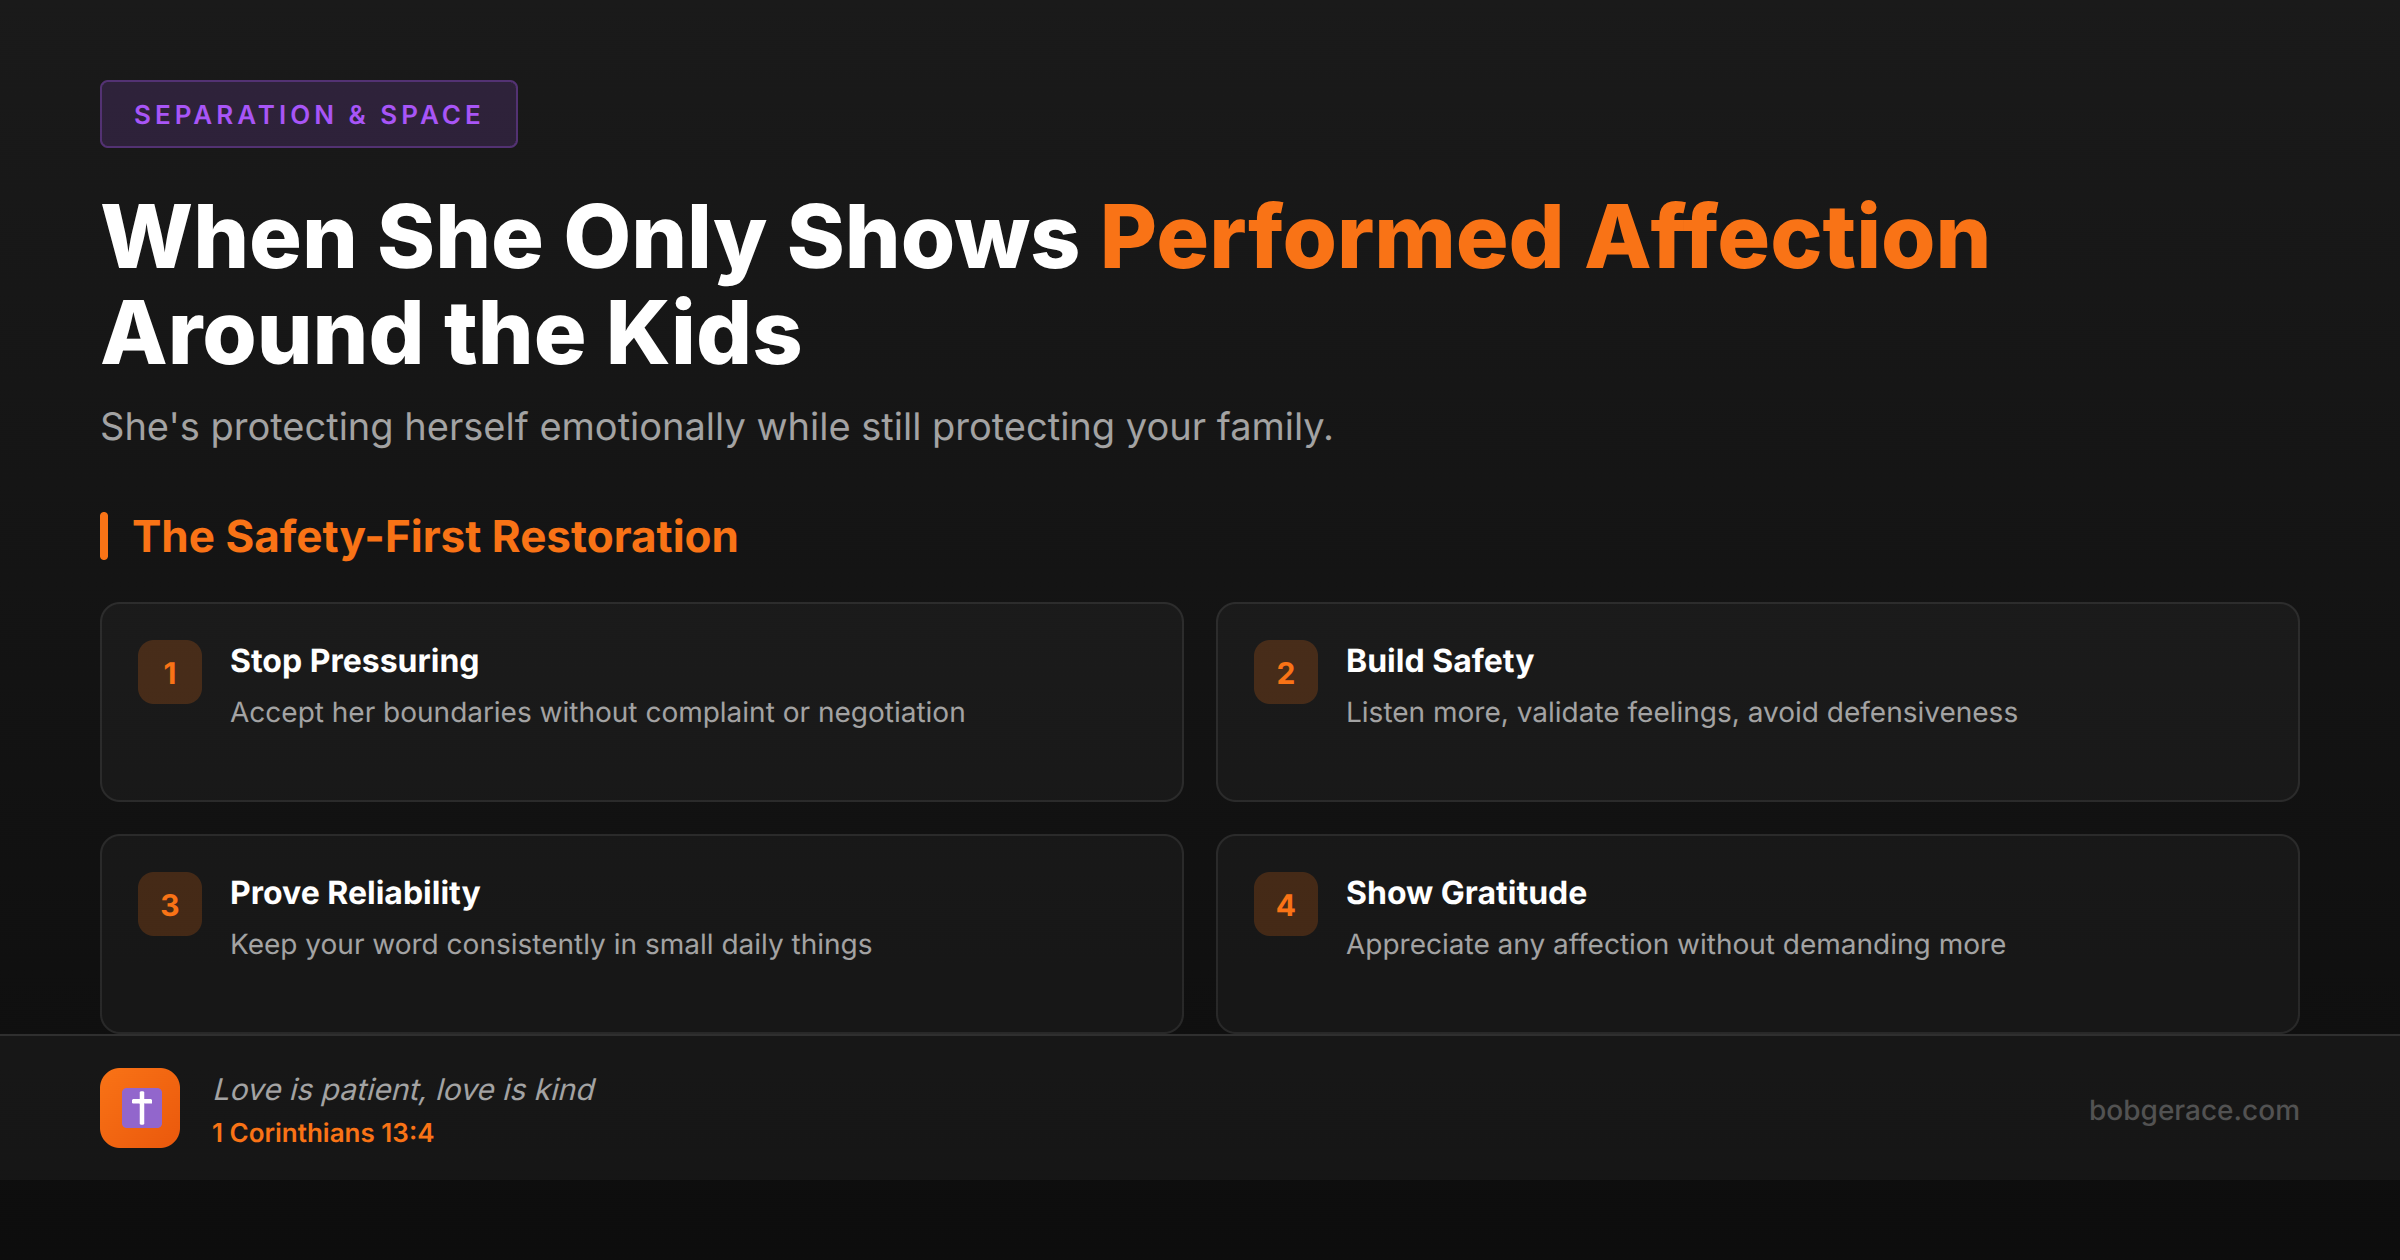Click the number 4 badge
Image resolution: width=2400 pixels, height=1260 pixels.
pyautogui.click(x=1286, y=904)
